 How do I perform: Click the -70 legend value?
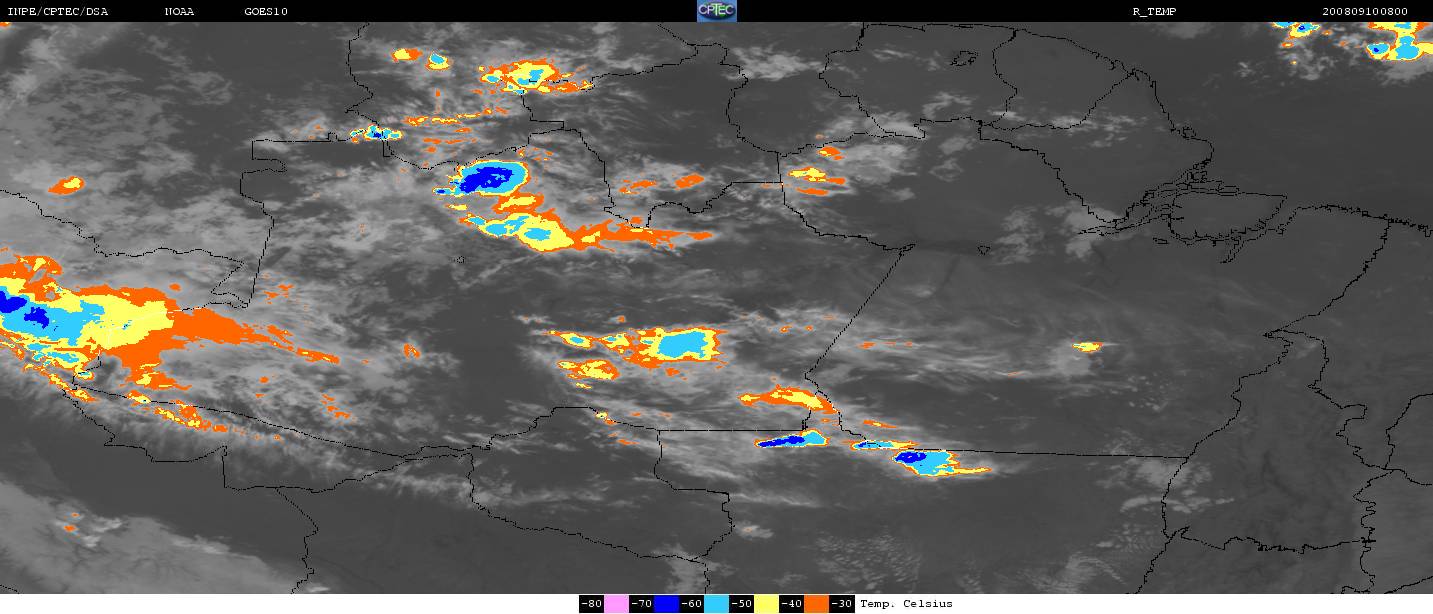click(641, 604)
